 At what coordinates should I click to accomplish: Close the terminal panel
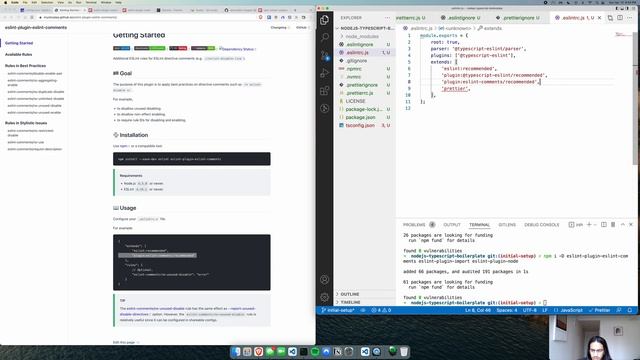coord(631,224)
